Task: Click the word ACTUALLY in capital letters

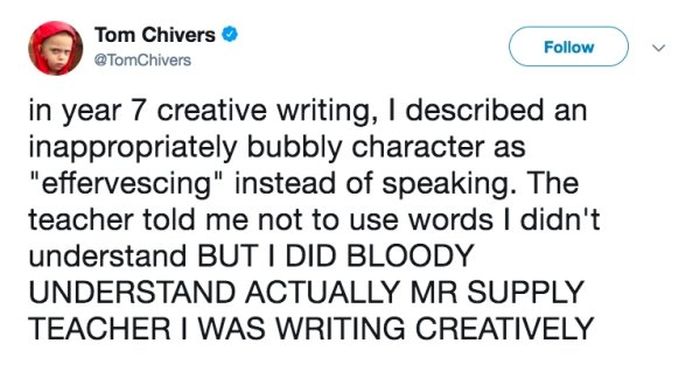Action: tap(321, 292)
